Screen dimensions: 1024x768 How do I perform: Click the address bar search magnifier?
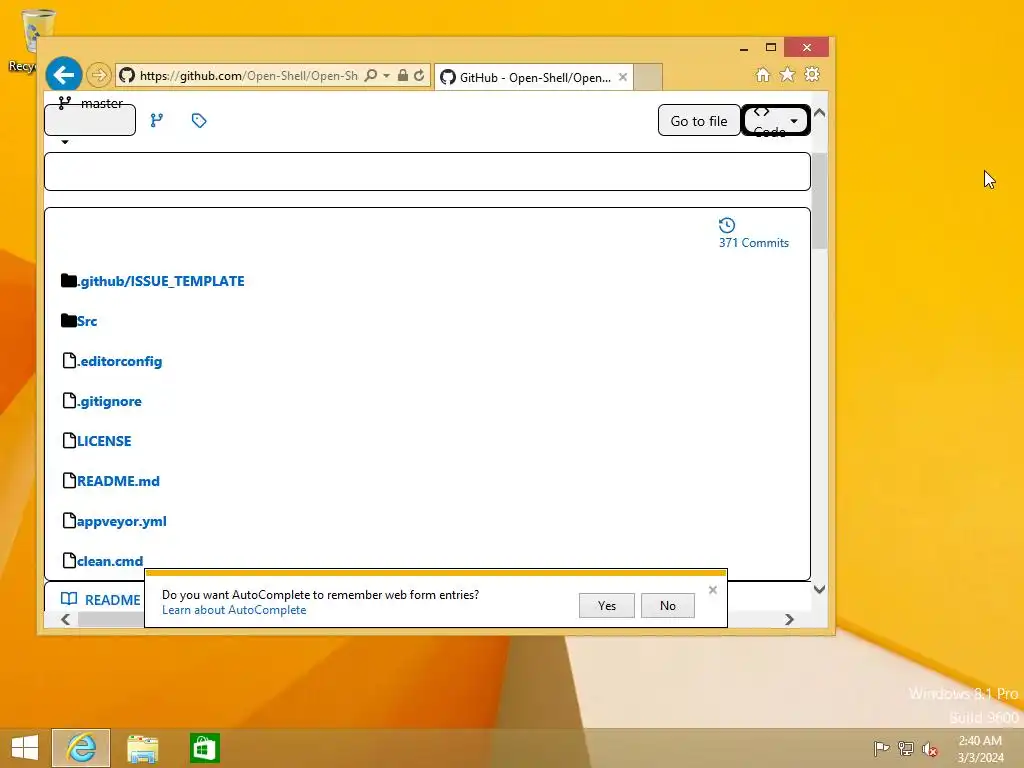point(371,76)
